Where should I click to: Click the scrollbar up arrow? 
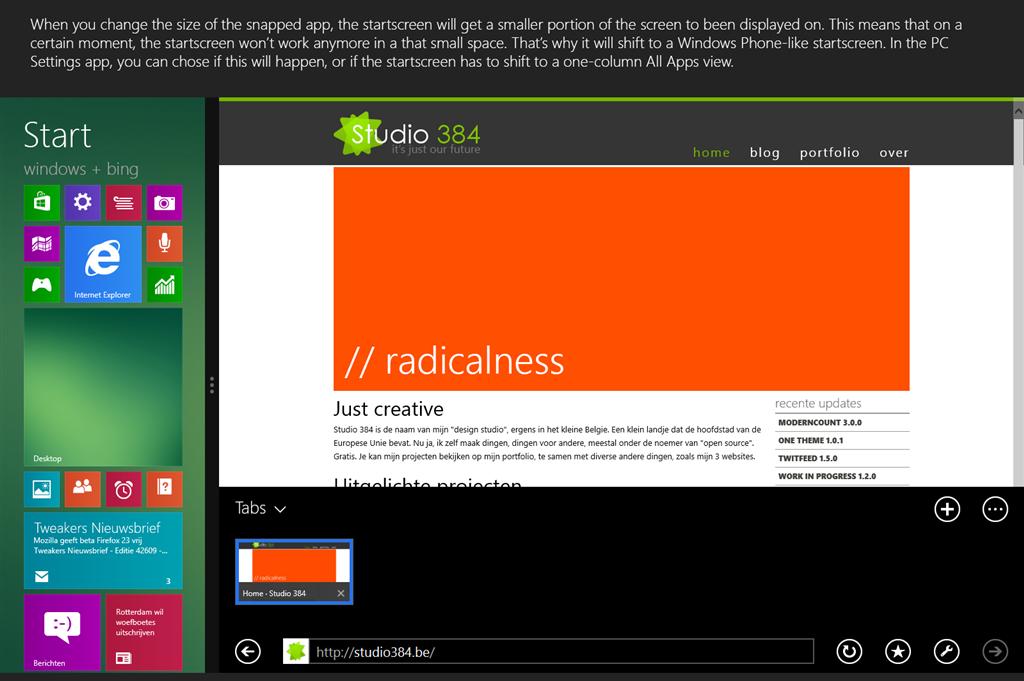coord(1018,112)
